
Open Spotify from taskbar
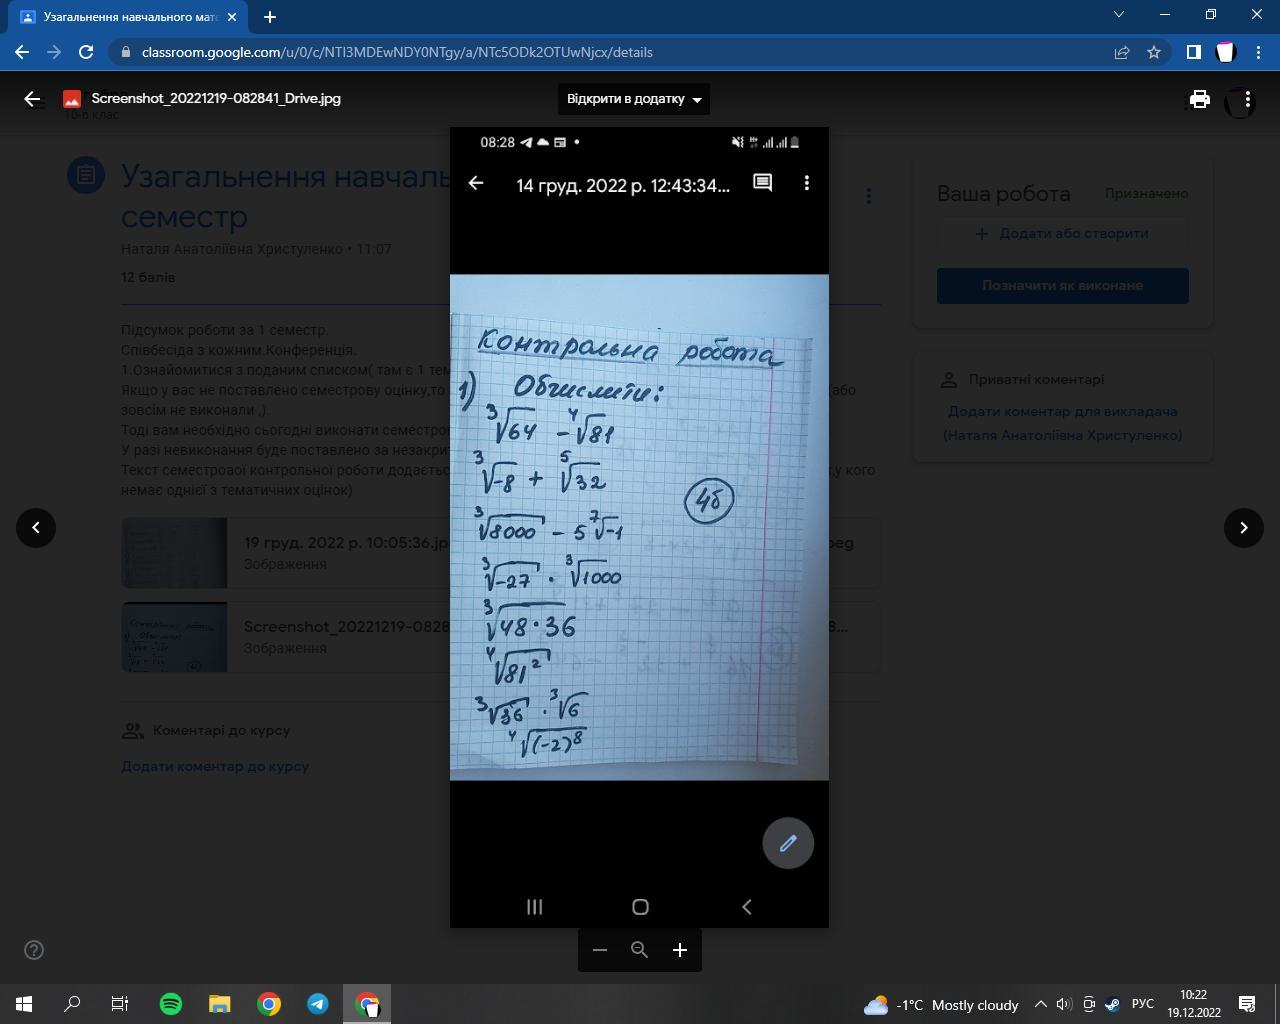171,1004
